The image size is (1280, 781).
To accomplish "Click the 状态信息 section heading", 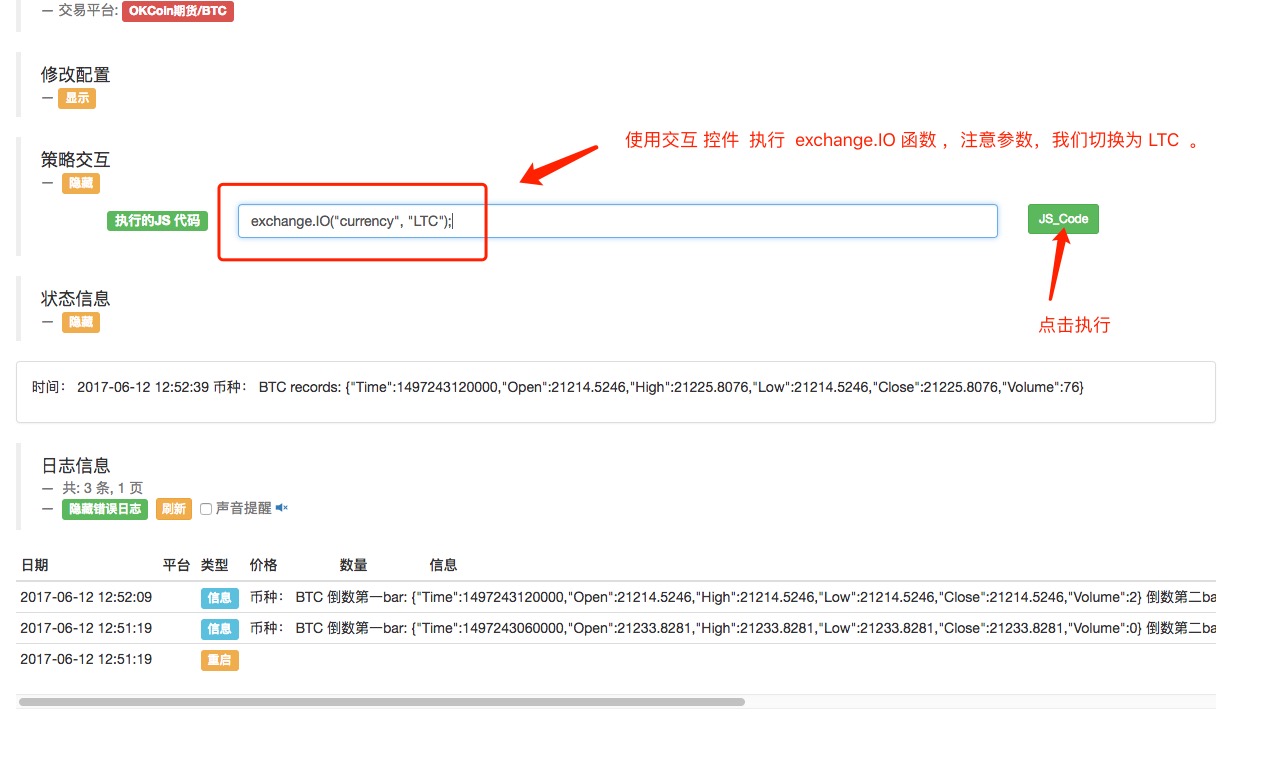I will tap(76, 298).
